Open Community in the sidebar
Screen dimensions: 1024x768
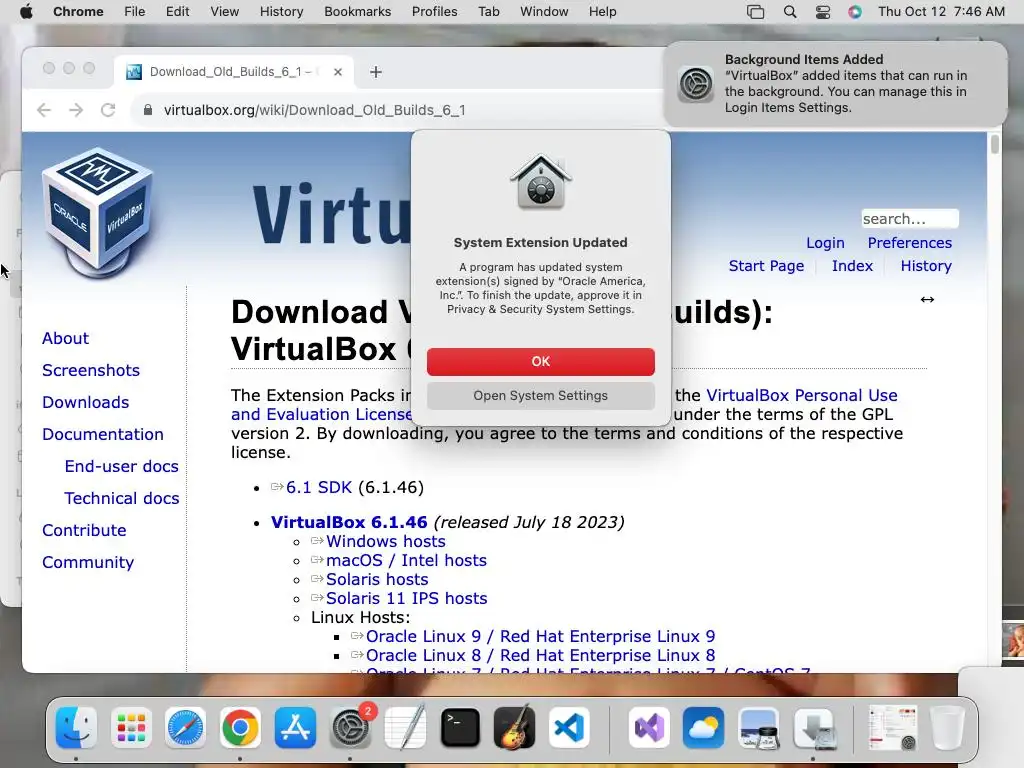(x=88, y=562)
